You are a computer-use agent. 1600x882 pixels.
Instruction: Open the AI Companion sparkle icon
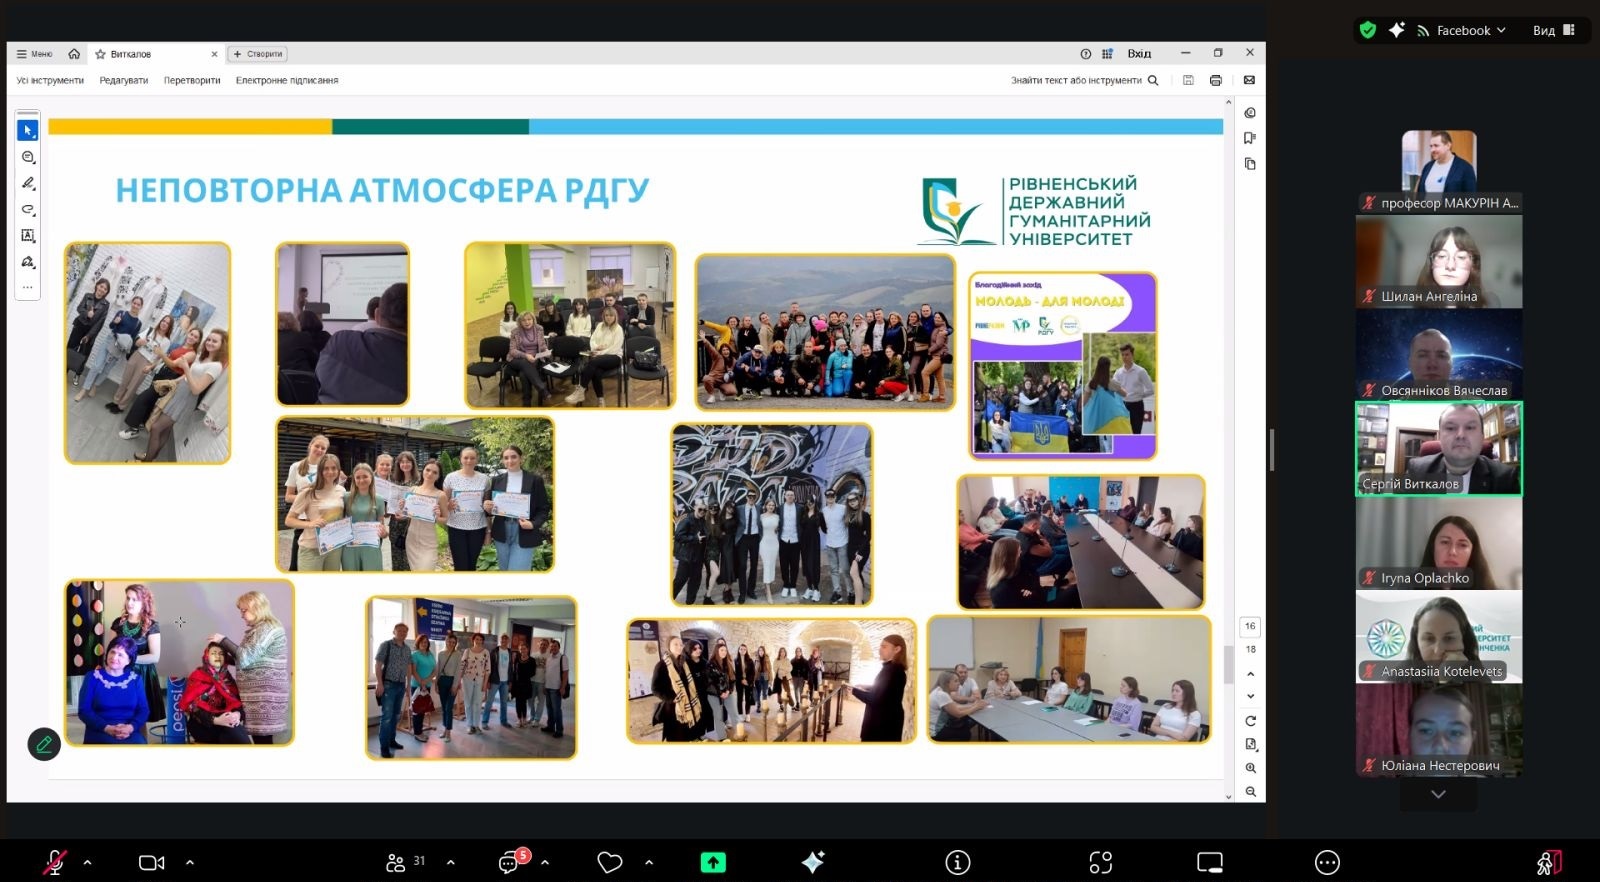(x=812, y=862)
